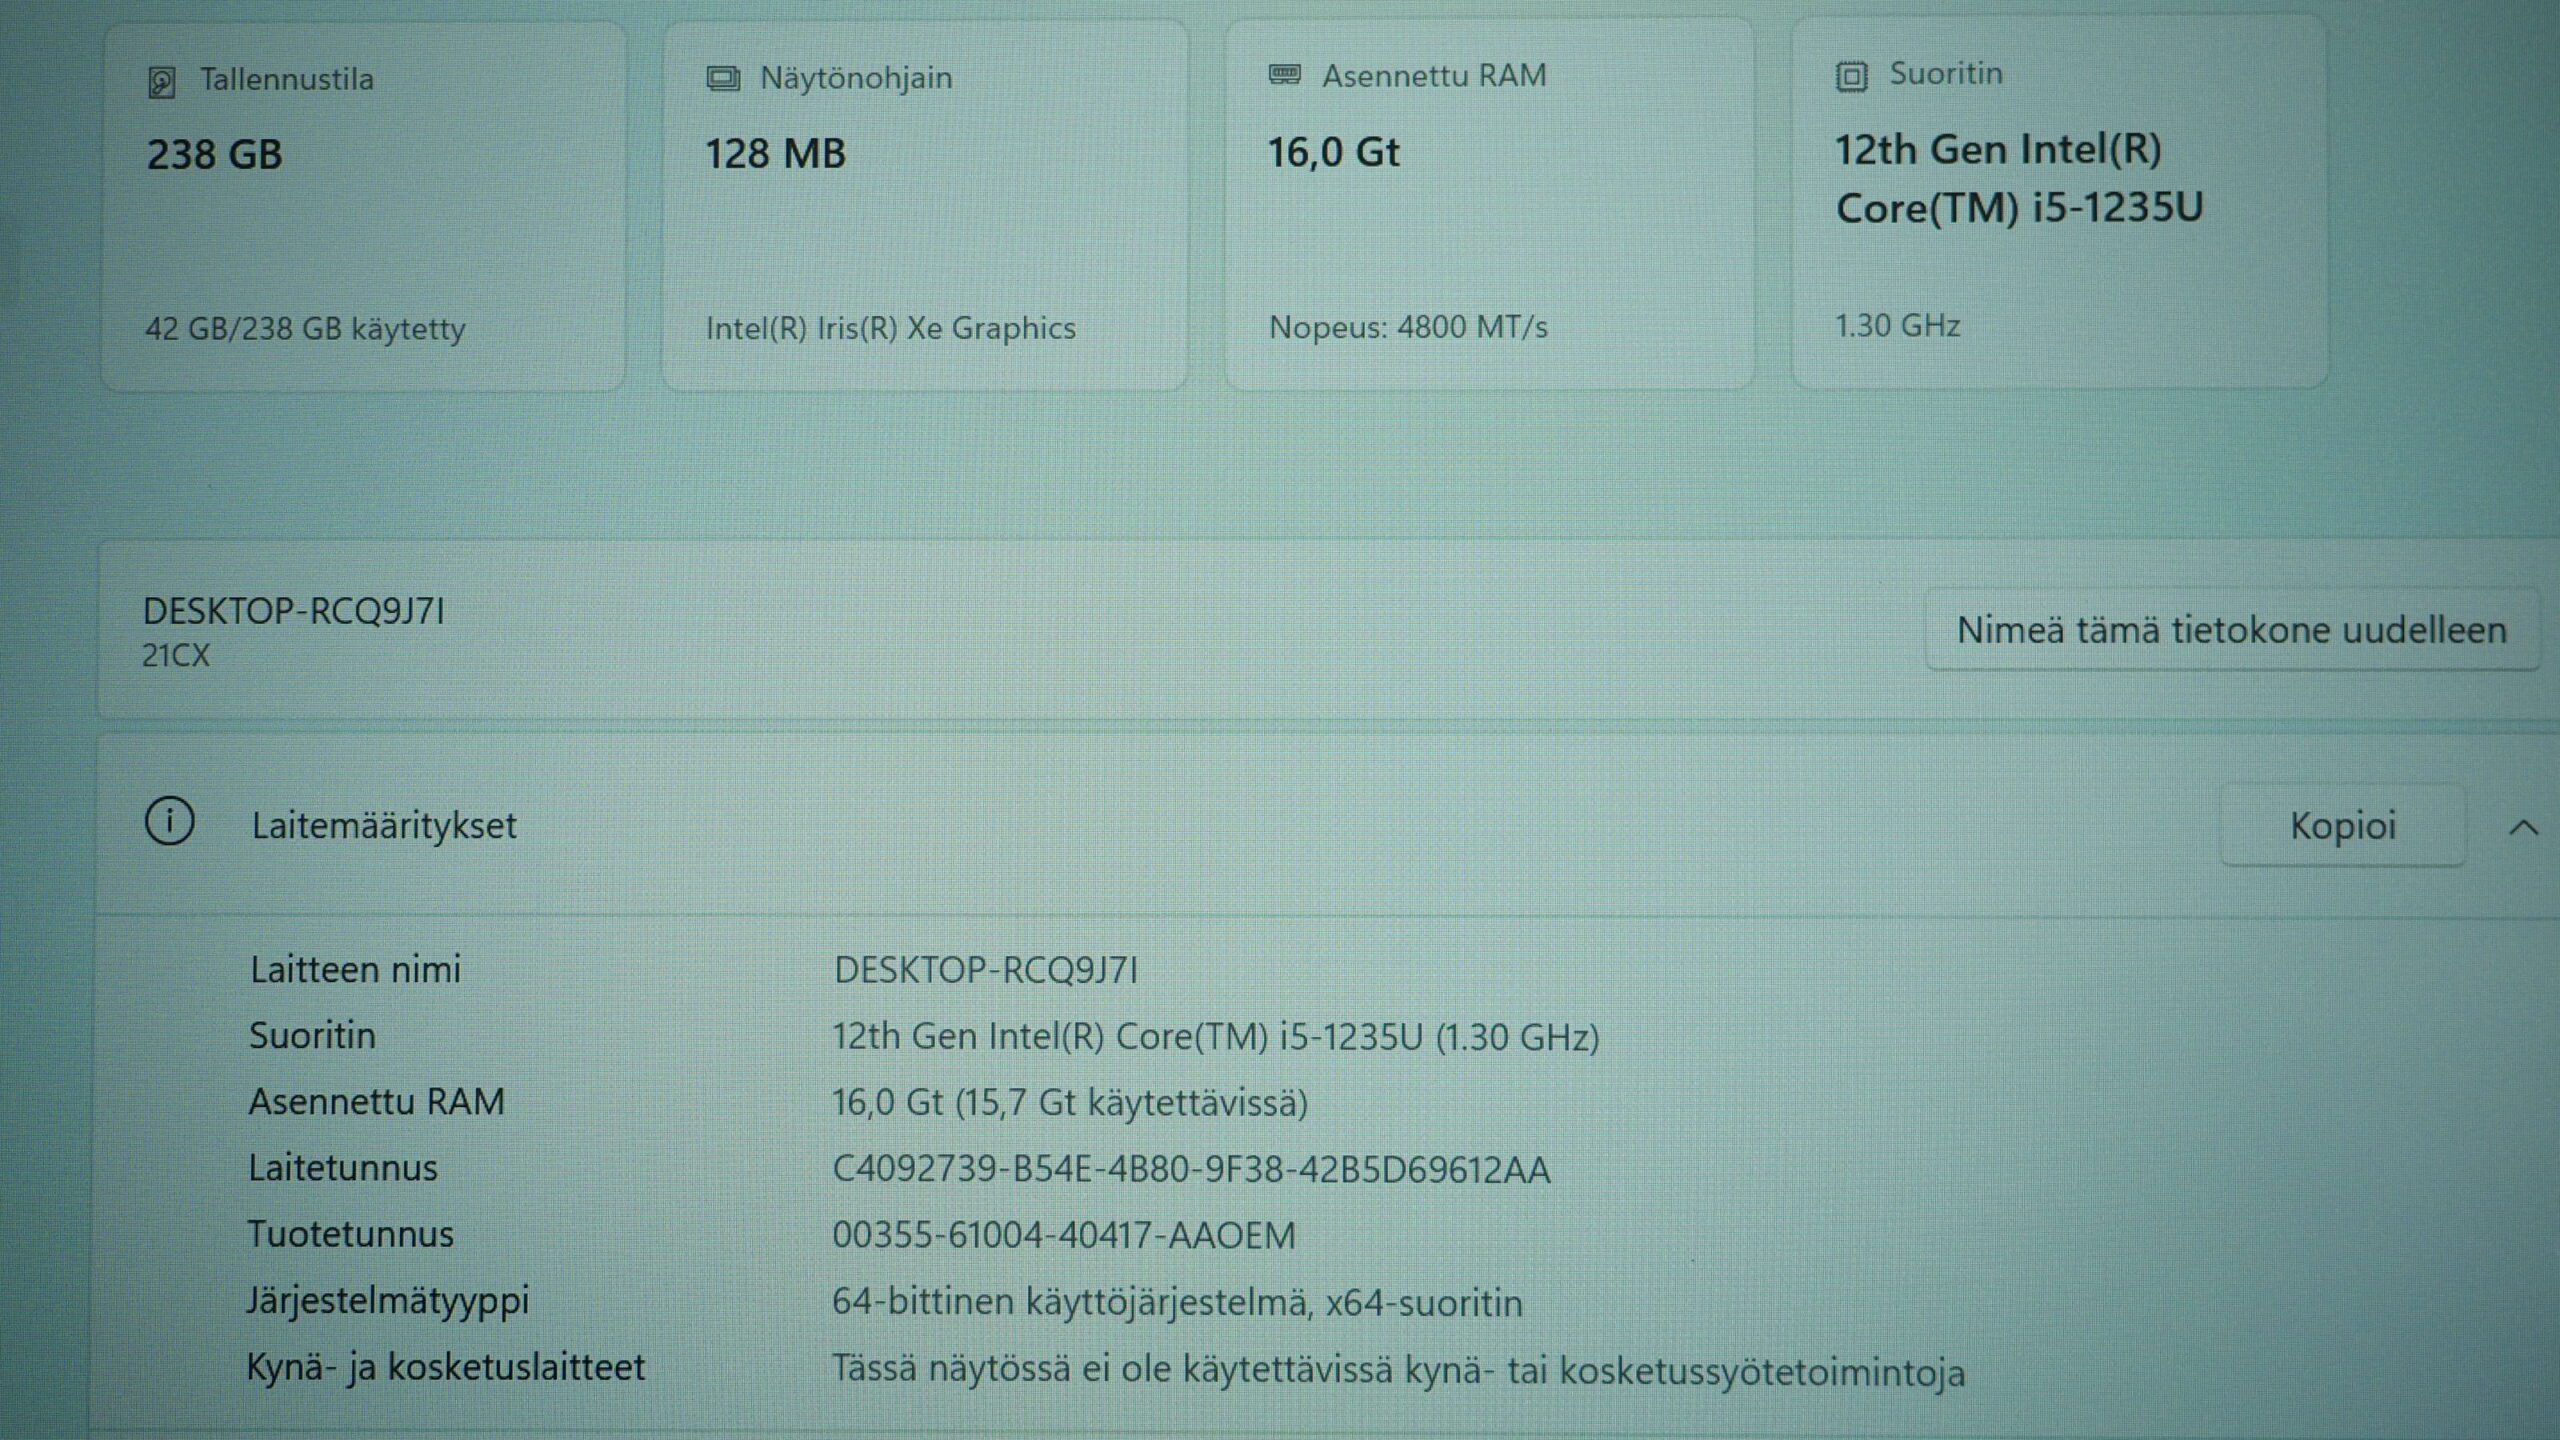Click Nimeä tämä tietokone uudelleen button
This screenshot has height=1440, width=2560.
(2231, 630)
